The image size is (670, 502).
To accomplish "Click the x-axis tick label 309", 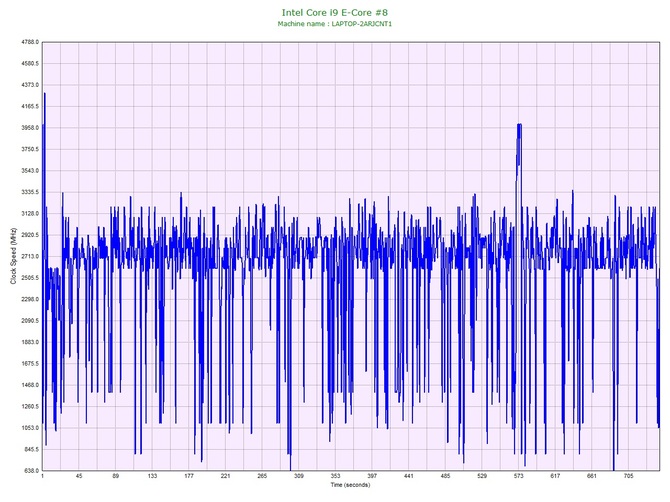I will pos(299,476).
